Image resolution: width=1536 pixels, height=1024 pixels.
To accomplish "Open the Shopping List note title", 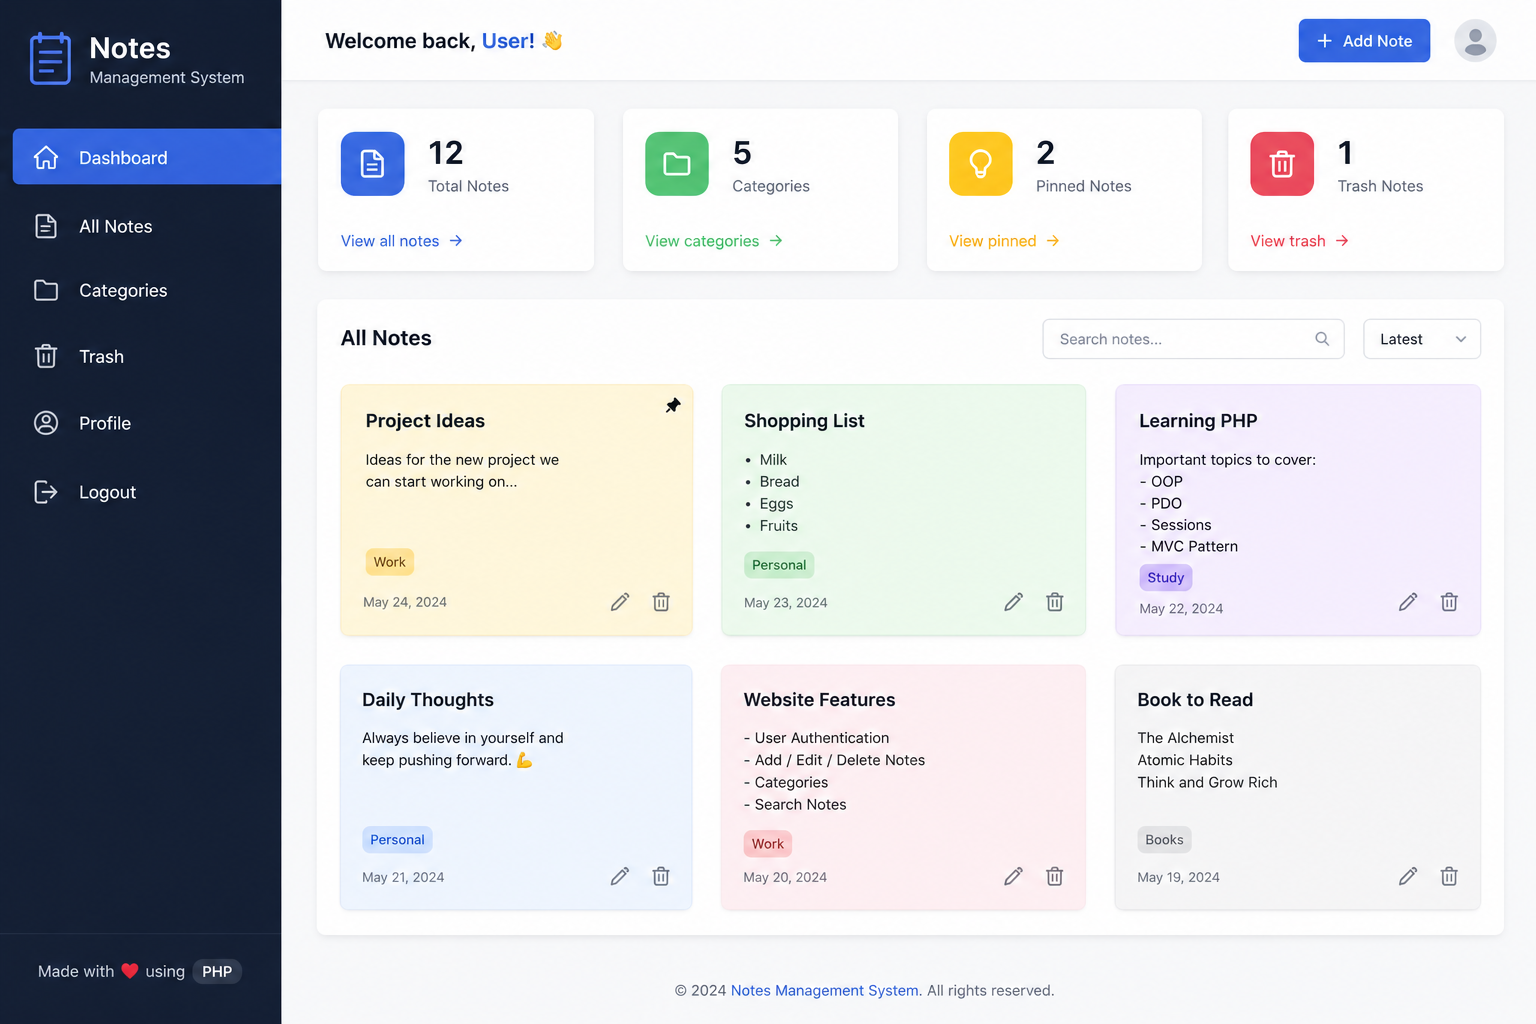I will coord(804,421).
